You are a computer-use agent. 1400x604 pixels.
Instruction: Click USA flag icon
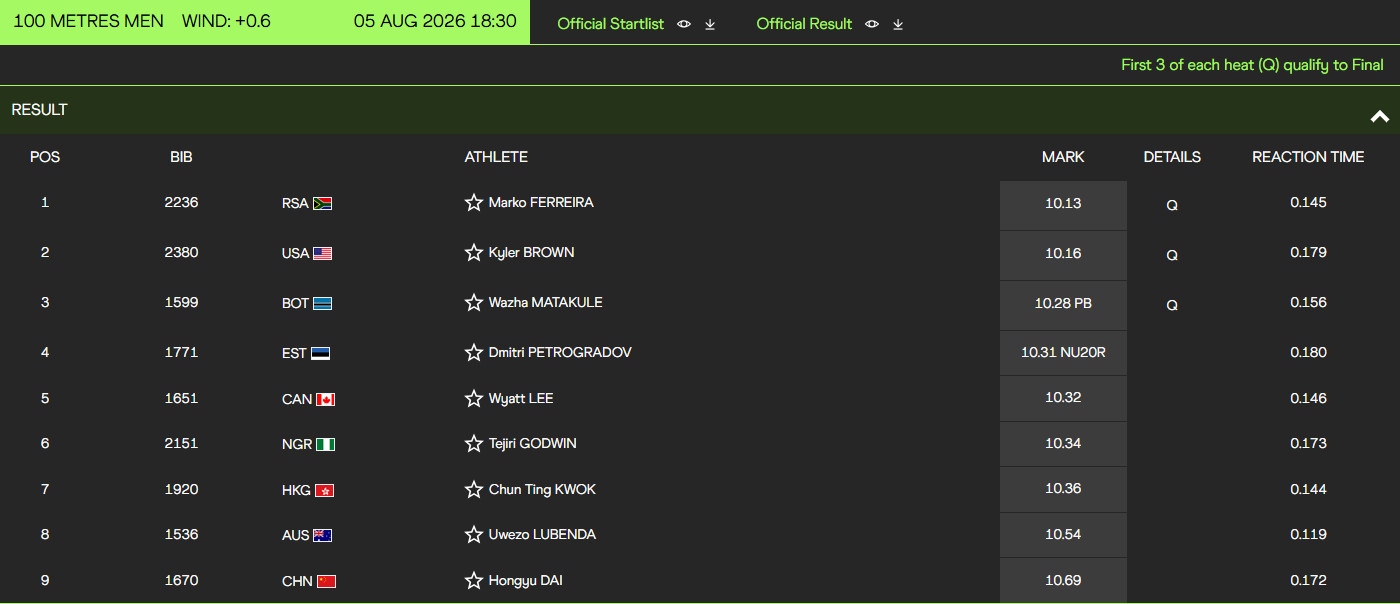[323, 254]
